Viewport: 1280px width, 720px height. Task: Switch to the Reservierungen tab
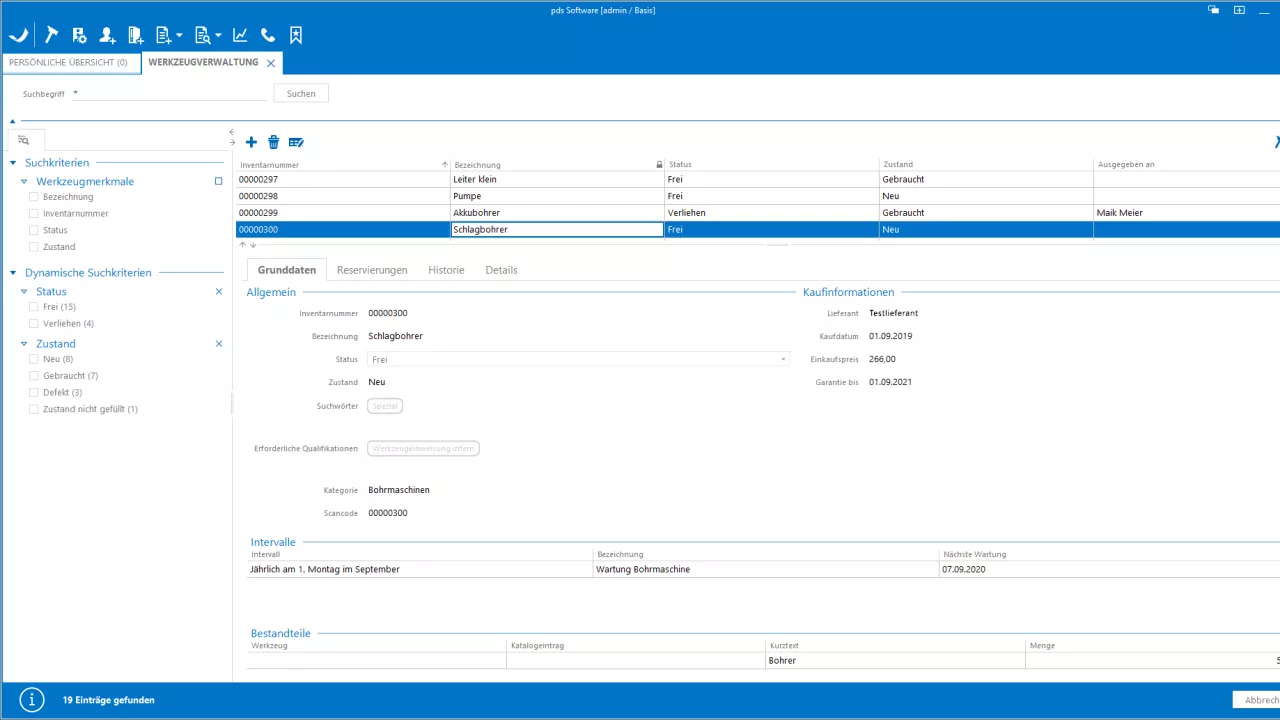[x=372, y=270]
